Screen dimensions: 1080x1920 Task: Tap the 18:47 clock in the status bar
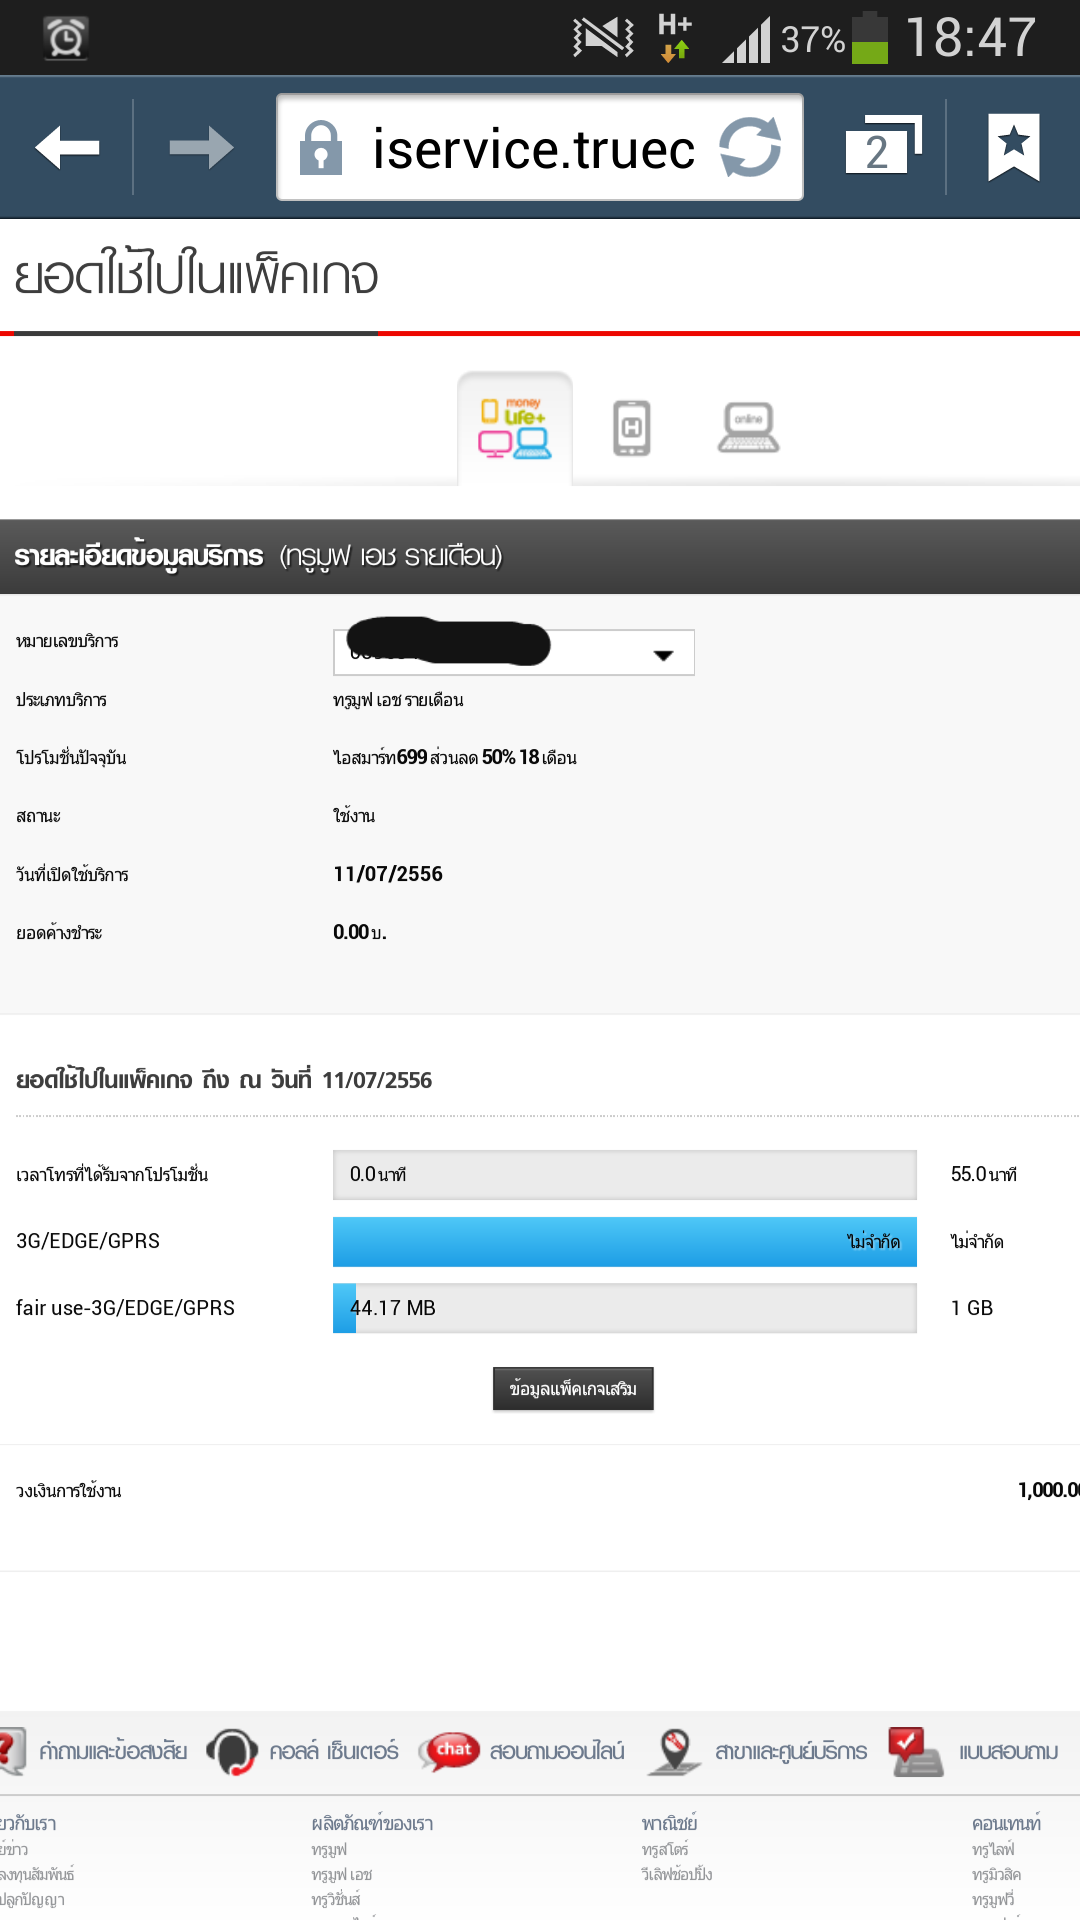(971, 38)
